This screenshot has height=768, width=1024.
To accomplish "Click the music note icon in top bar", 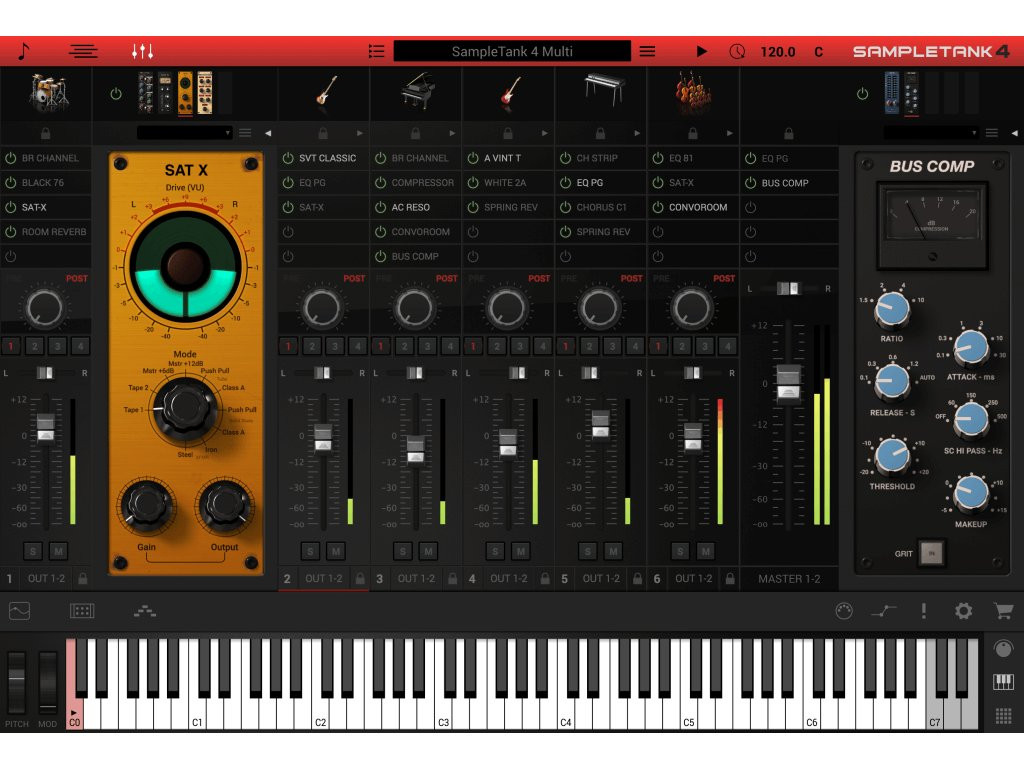I will click(x=24, y=51).
